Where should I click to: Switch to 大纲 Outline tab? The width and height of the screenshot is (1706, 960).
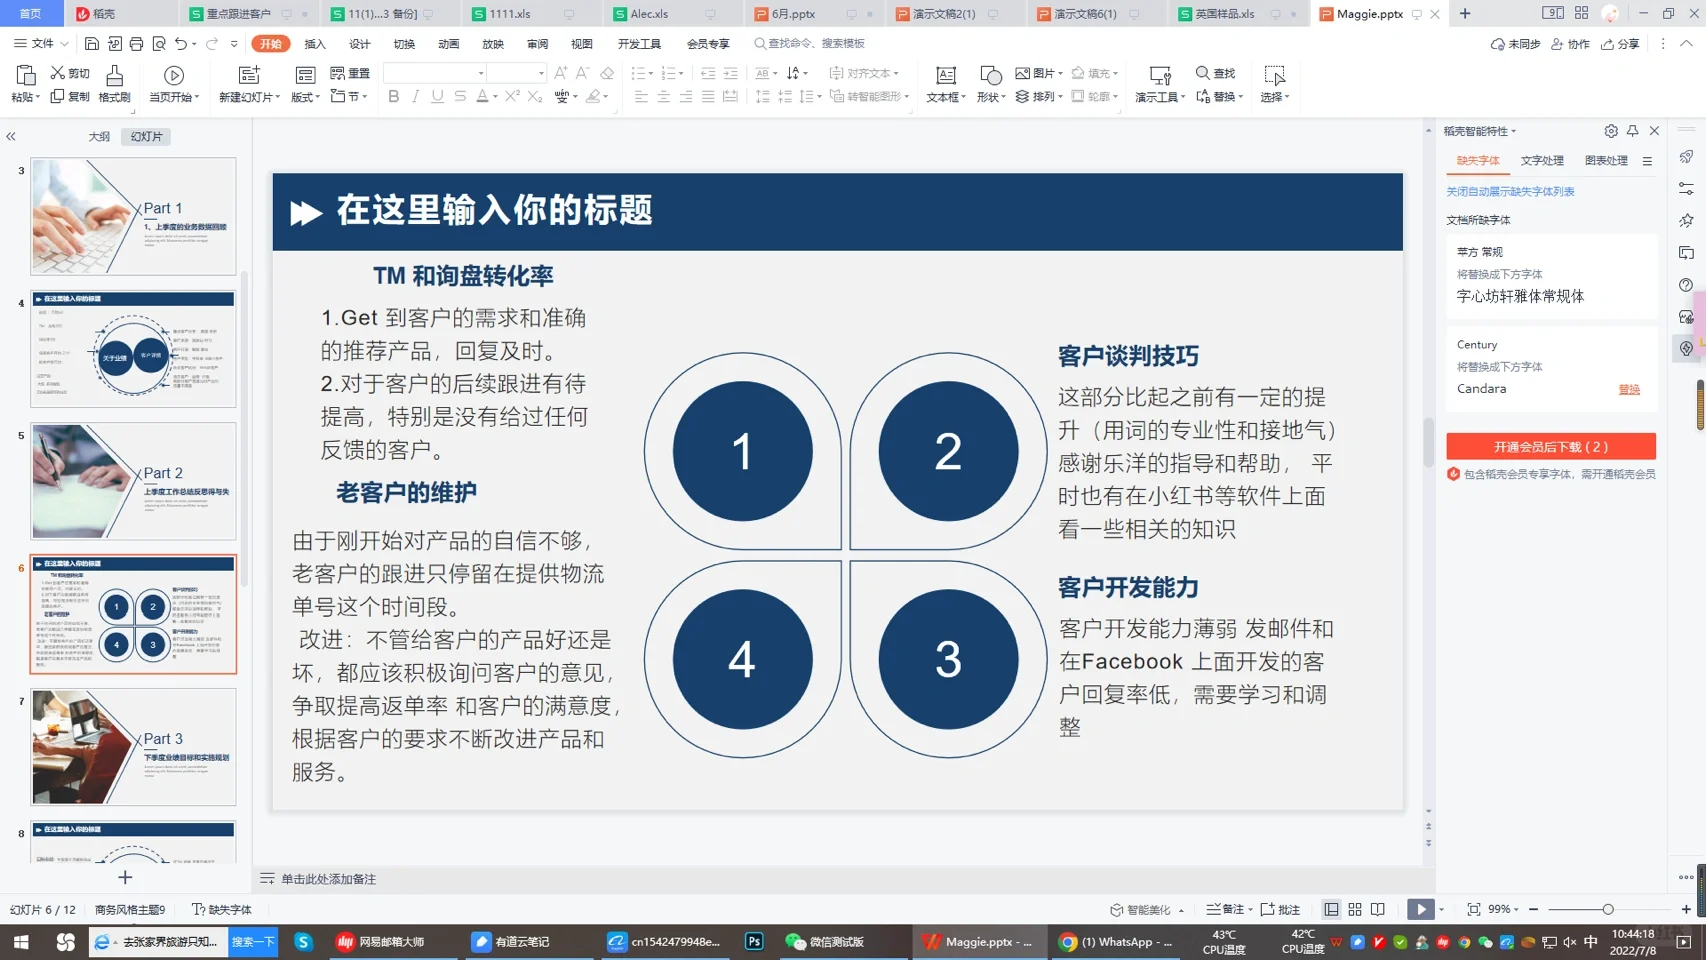coord(99,137)
